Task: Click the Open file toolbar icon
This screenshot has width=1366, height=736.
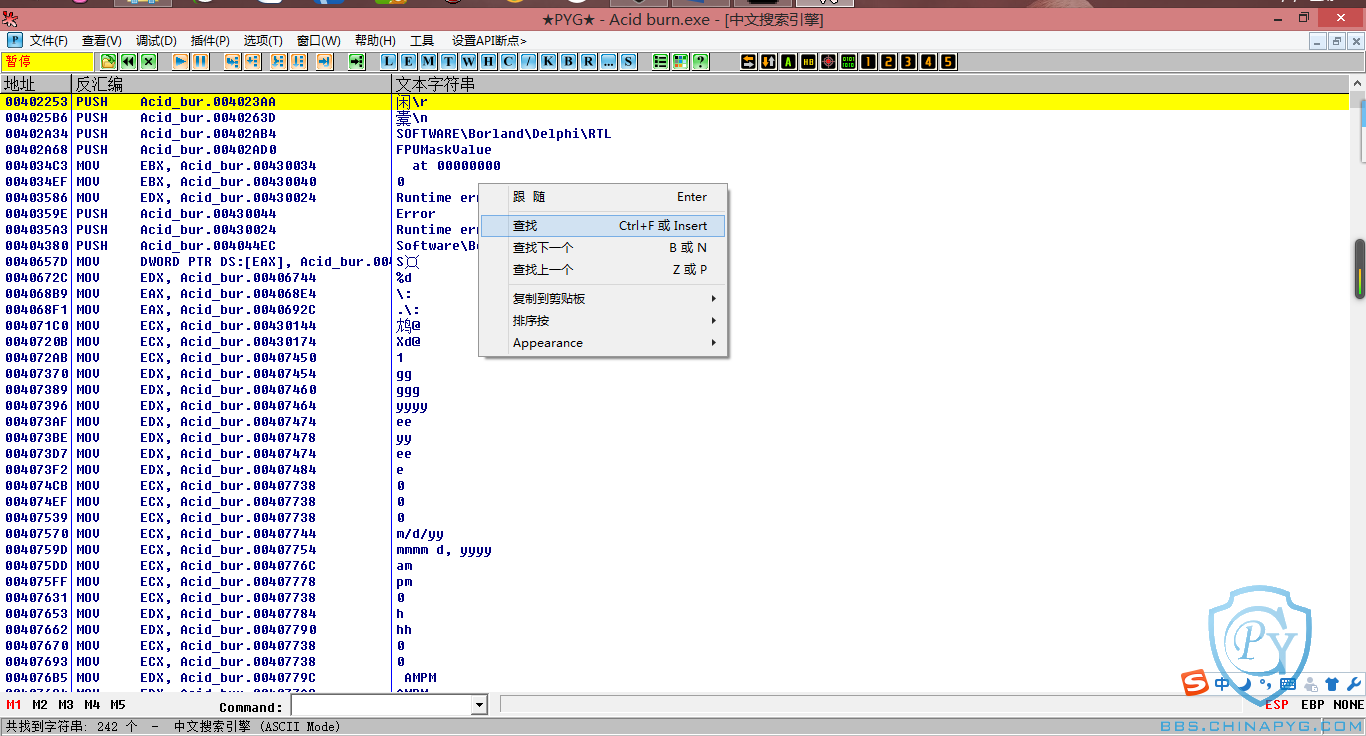Action: (108, 61)
